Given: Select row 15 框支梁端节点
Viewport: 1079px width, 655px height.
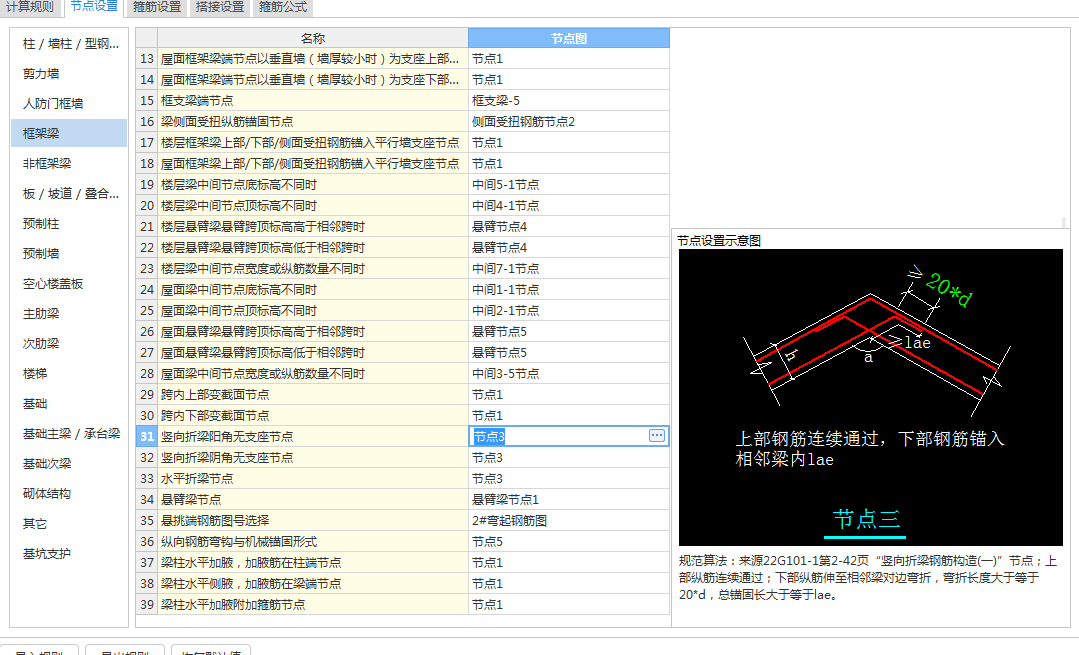Looking at the screenshot, I should pos(312,100).
